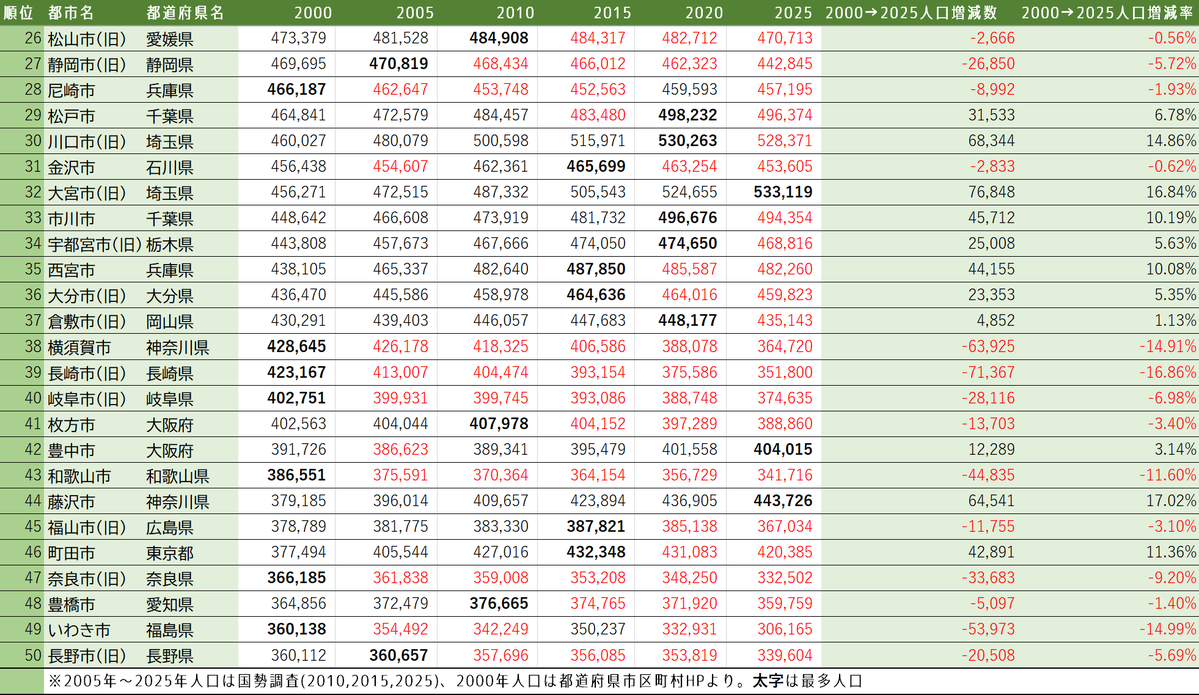
Task: Select the 長崎市(旧) city cell
Action: [86, 373]
